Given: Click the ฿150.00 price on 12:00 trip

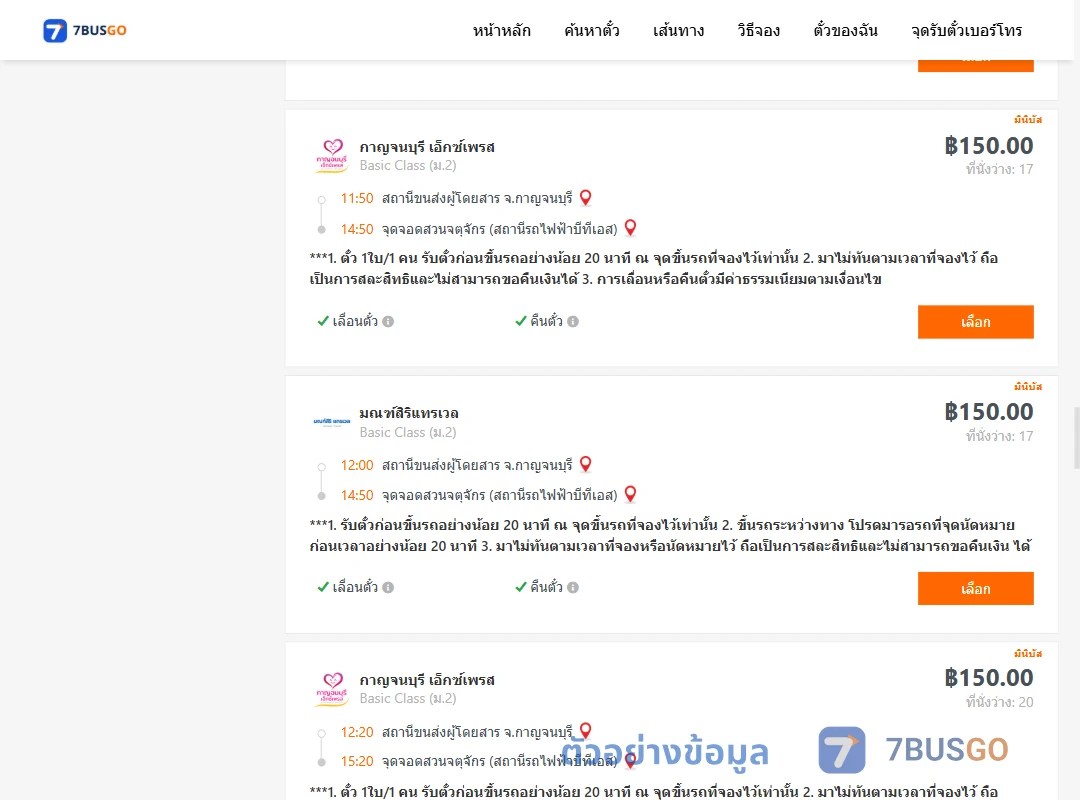Looking at the screenshot, I should (x=989, y=411).
